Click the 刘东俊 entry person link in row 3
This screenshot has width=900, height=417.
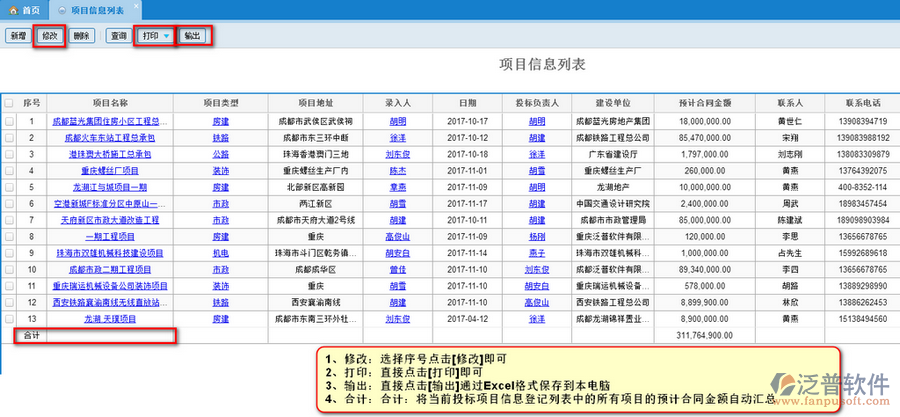point(397,154)
